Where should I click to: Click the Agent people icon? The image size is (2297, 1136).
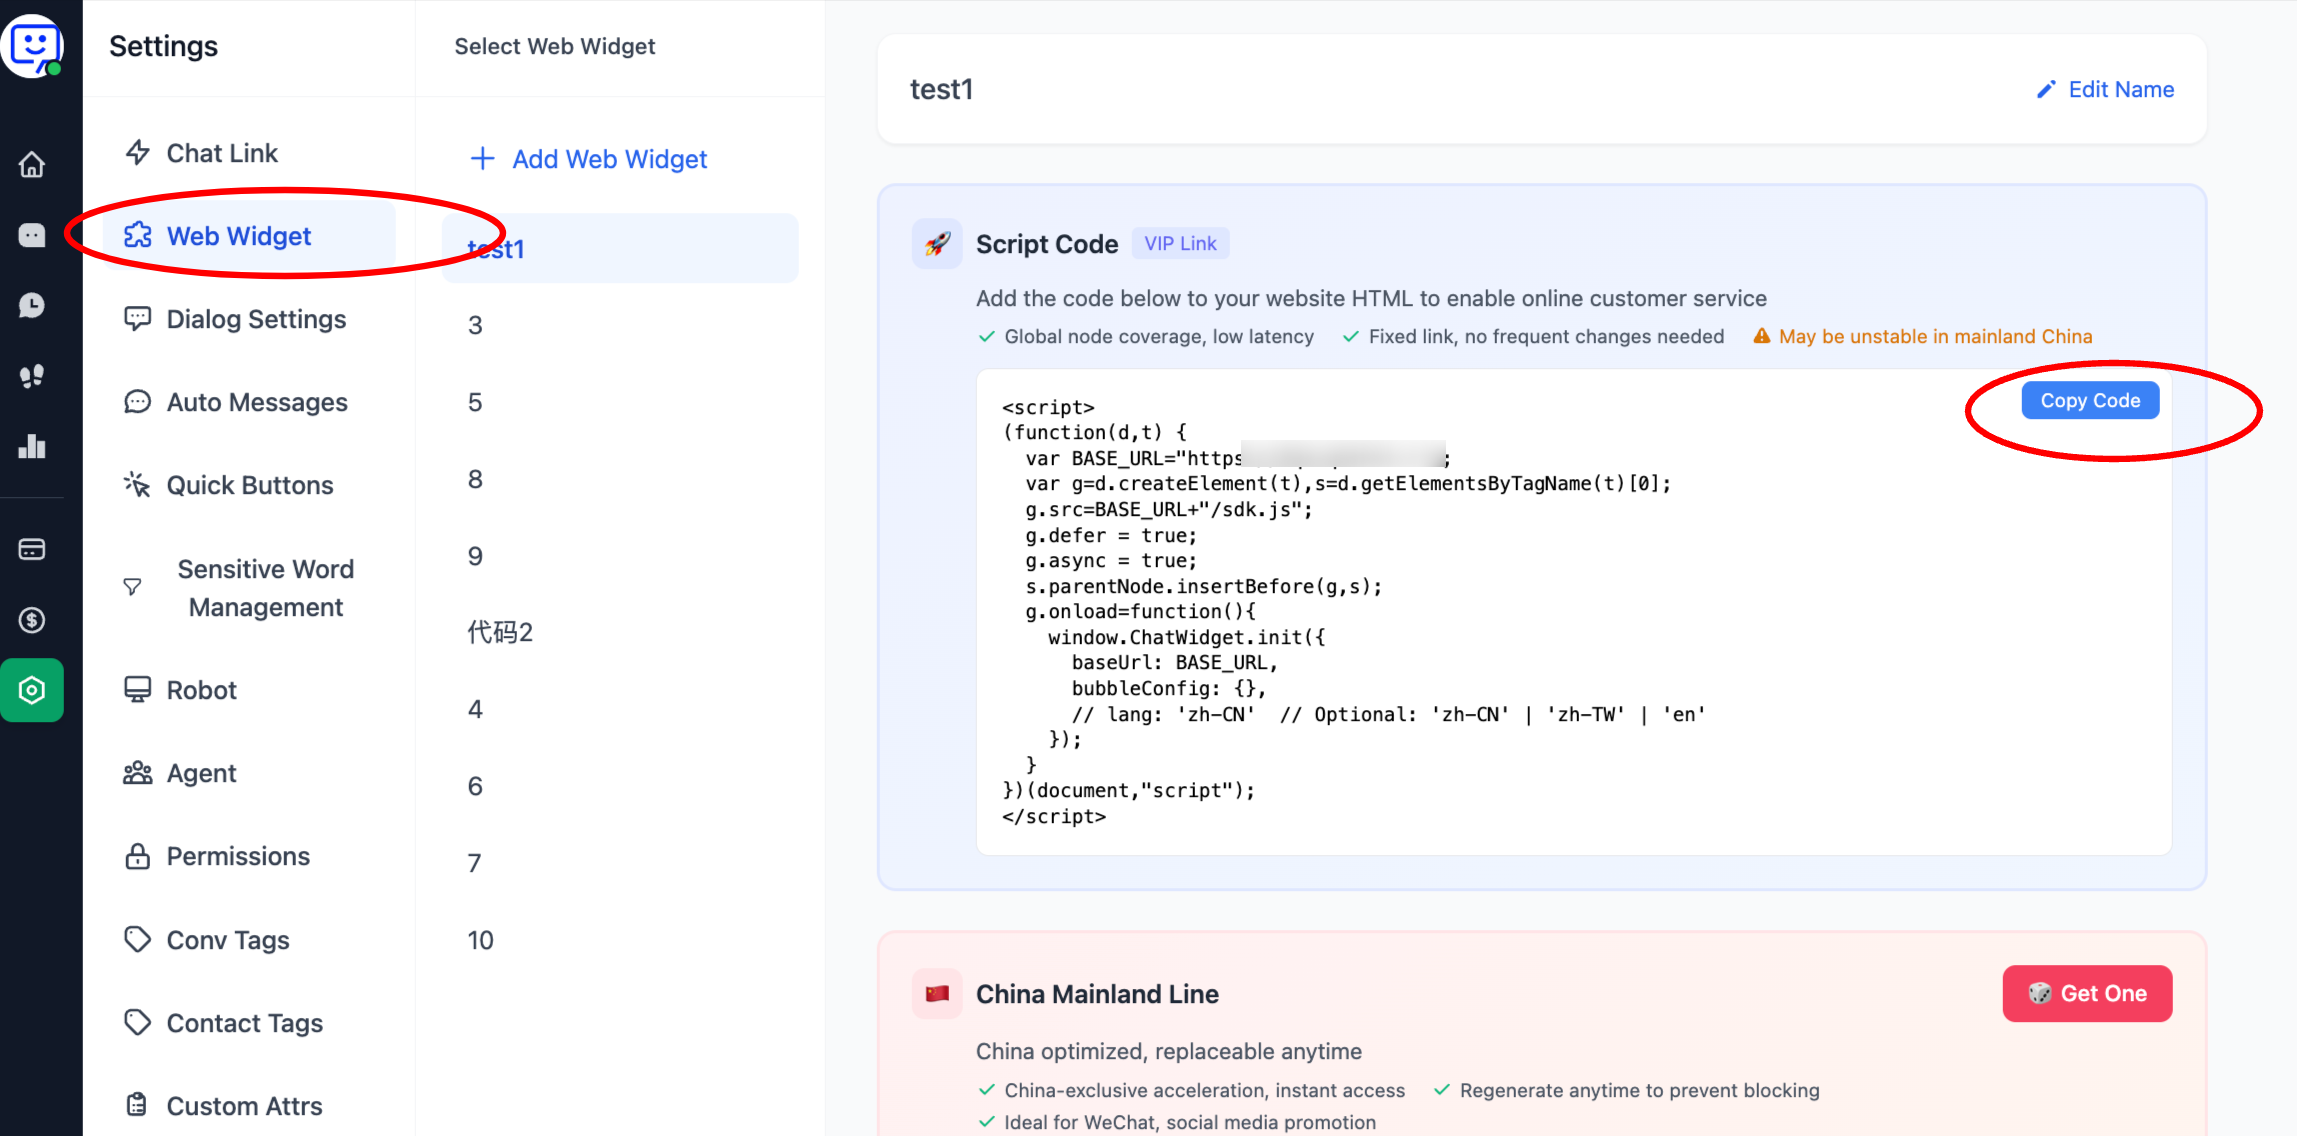pos(138,773)
